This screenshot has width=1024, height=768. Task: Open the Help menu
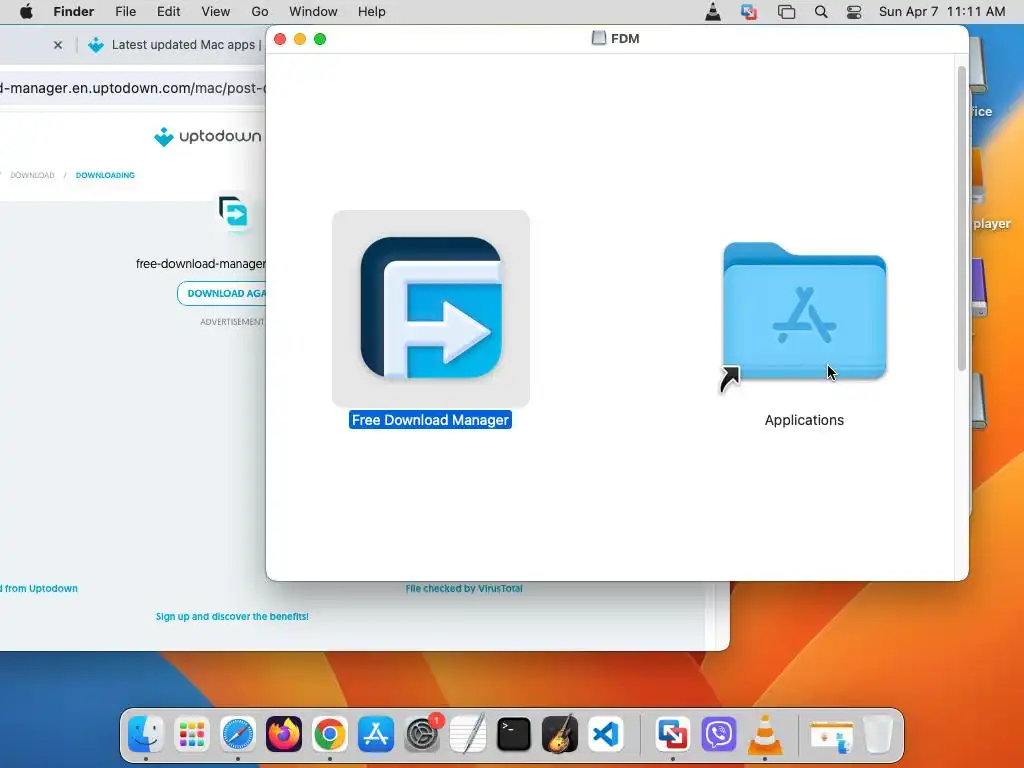pos(372,12)
